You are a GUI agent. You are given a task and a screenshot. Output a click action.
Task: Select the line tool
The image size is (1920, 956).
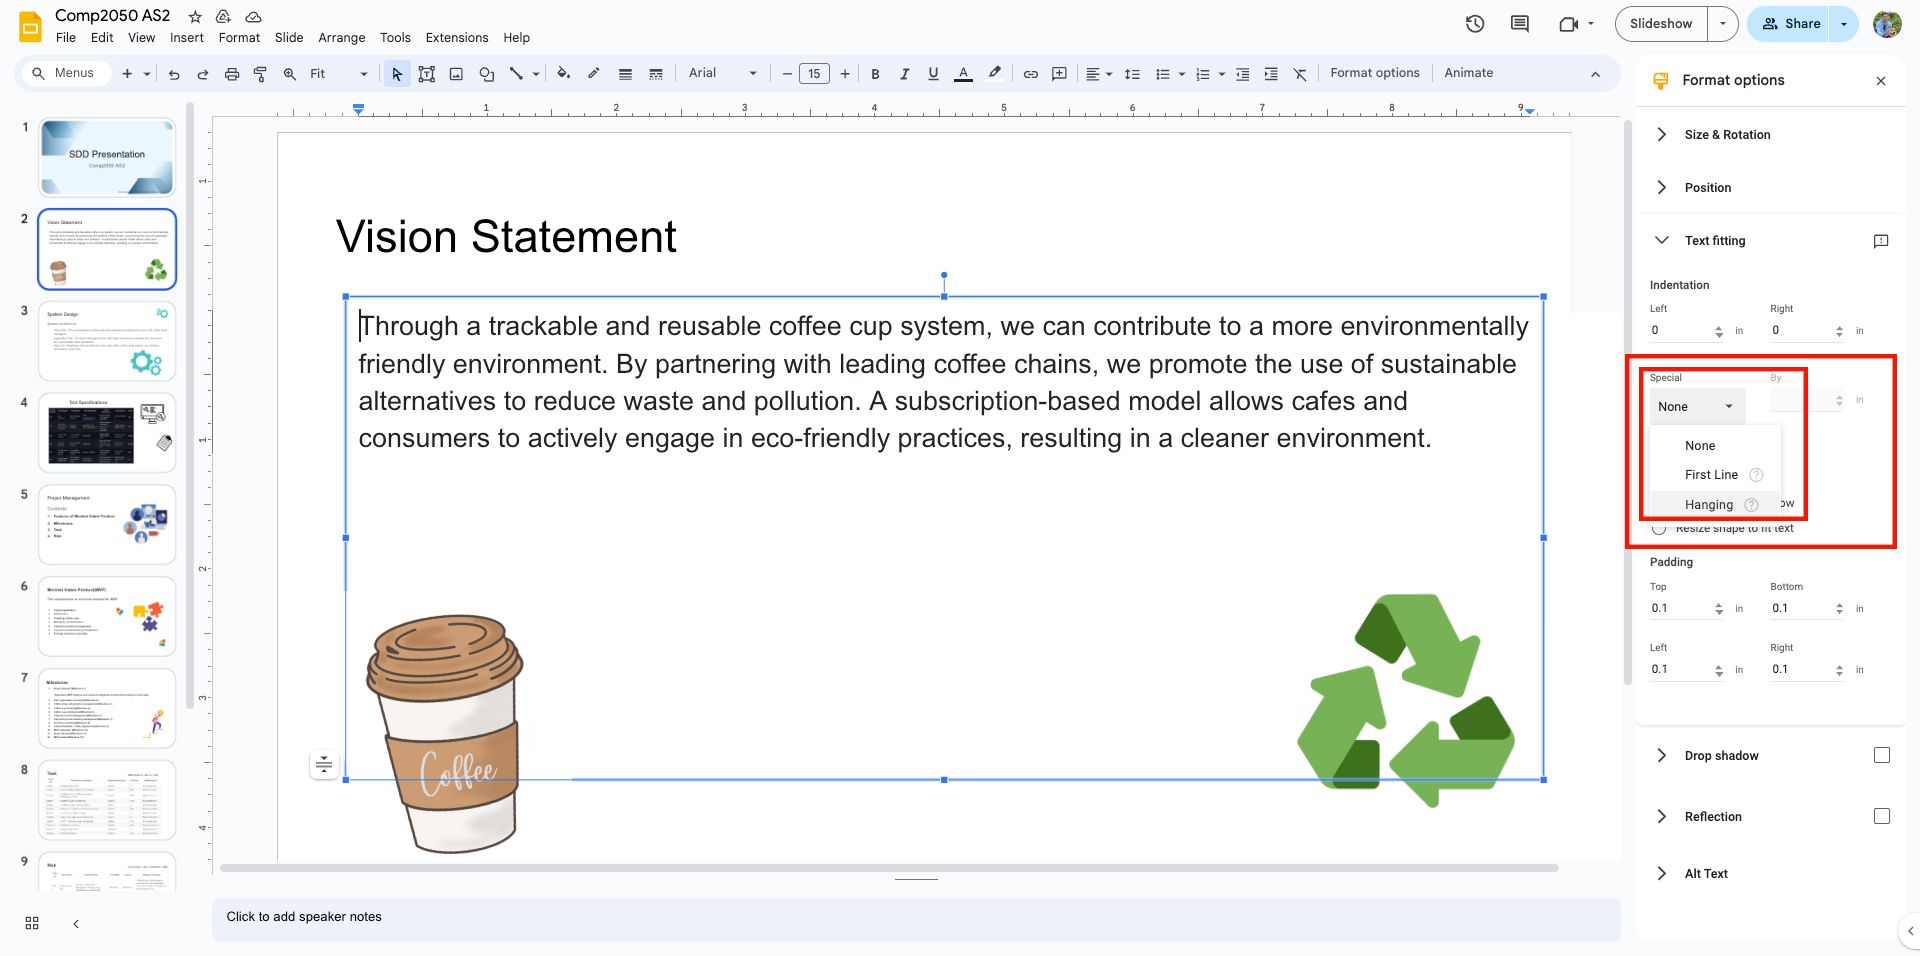(516, 74)
